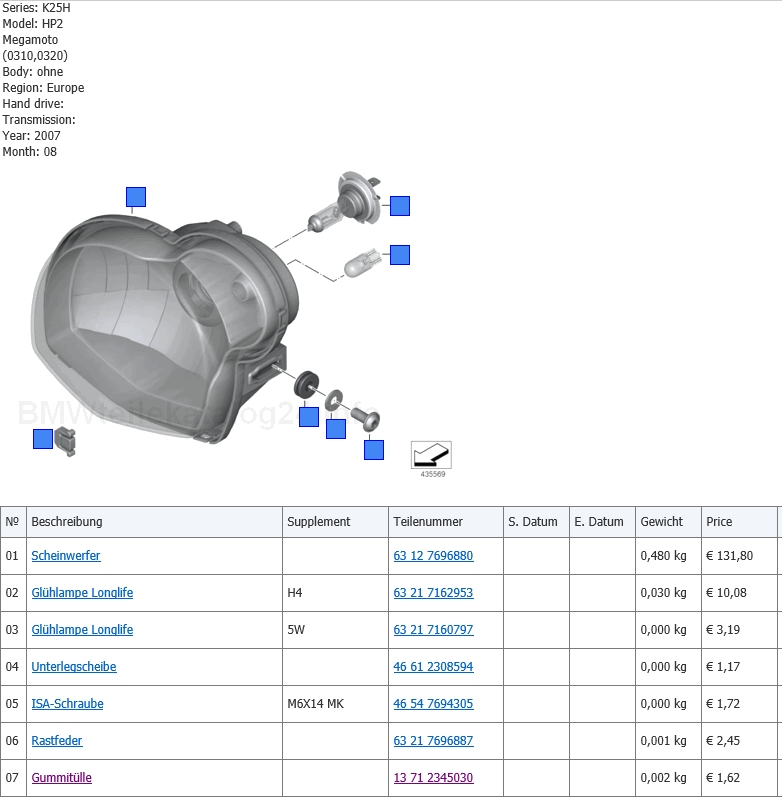
Task: Click the blue marker below the screw
Action: click(x=374, y=450)
